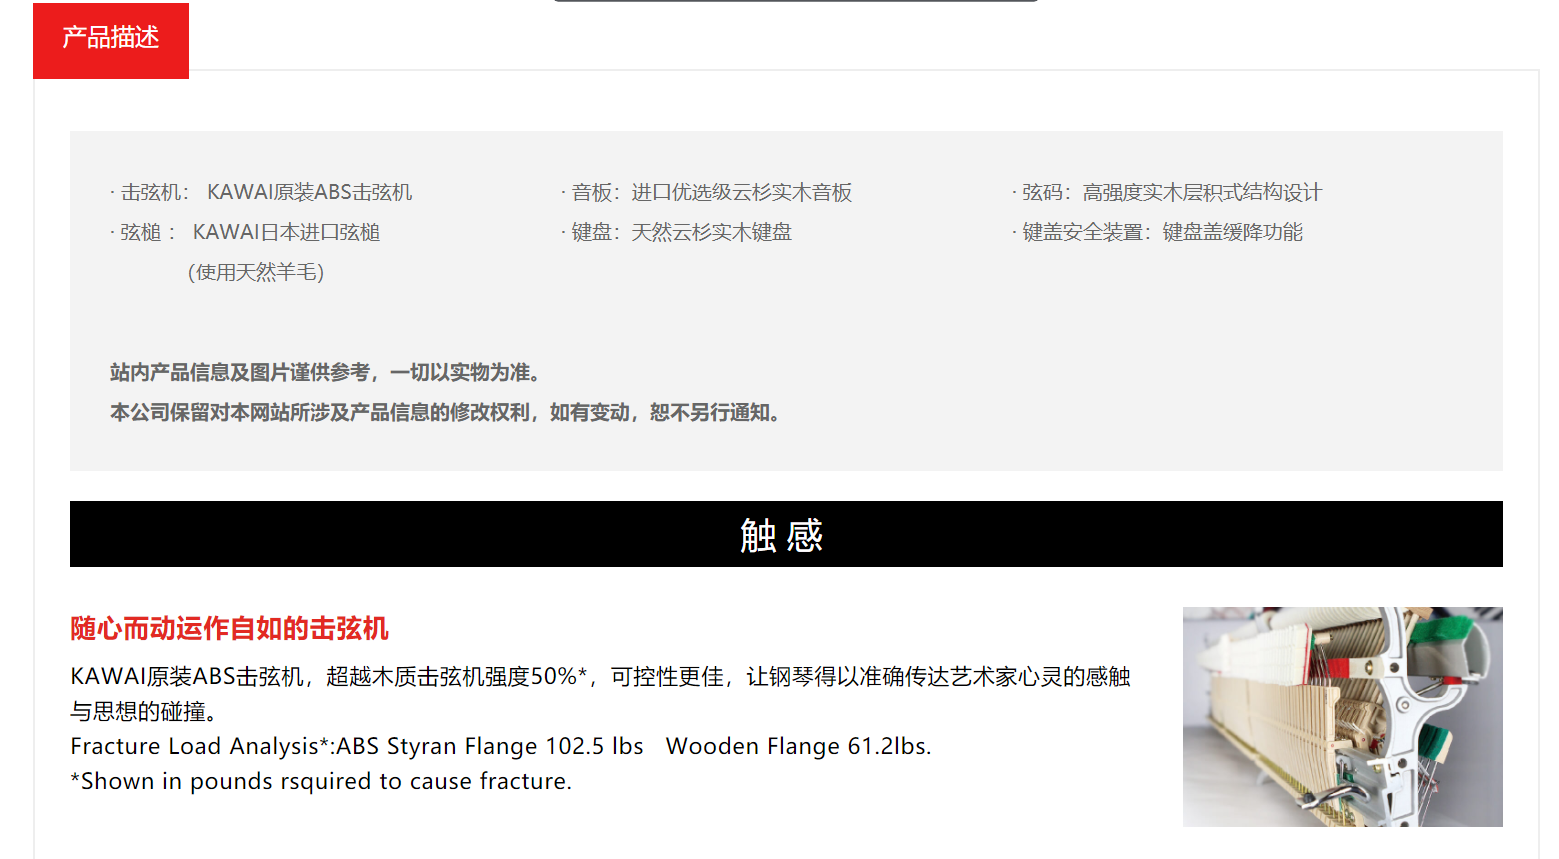Click the footnote *Shown in pounds rsquired
Image resolution: width=1559 pixels, height=859 pixels.
coord(321,781)
